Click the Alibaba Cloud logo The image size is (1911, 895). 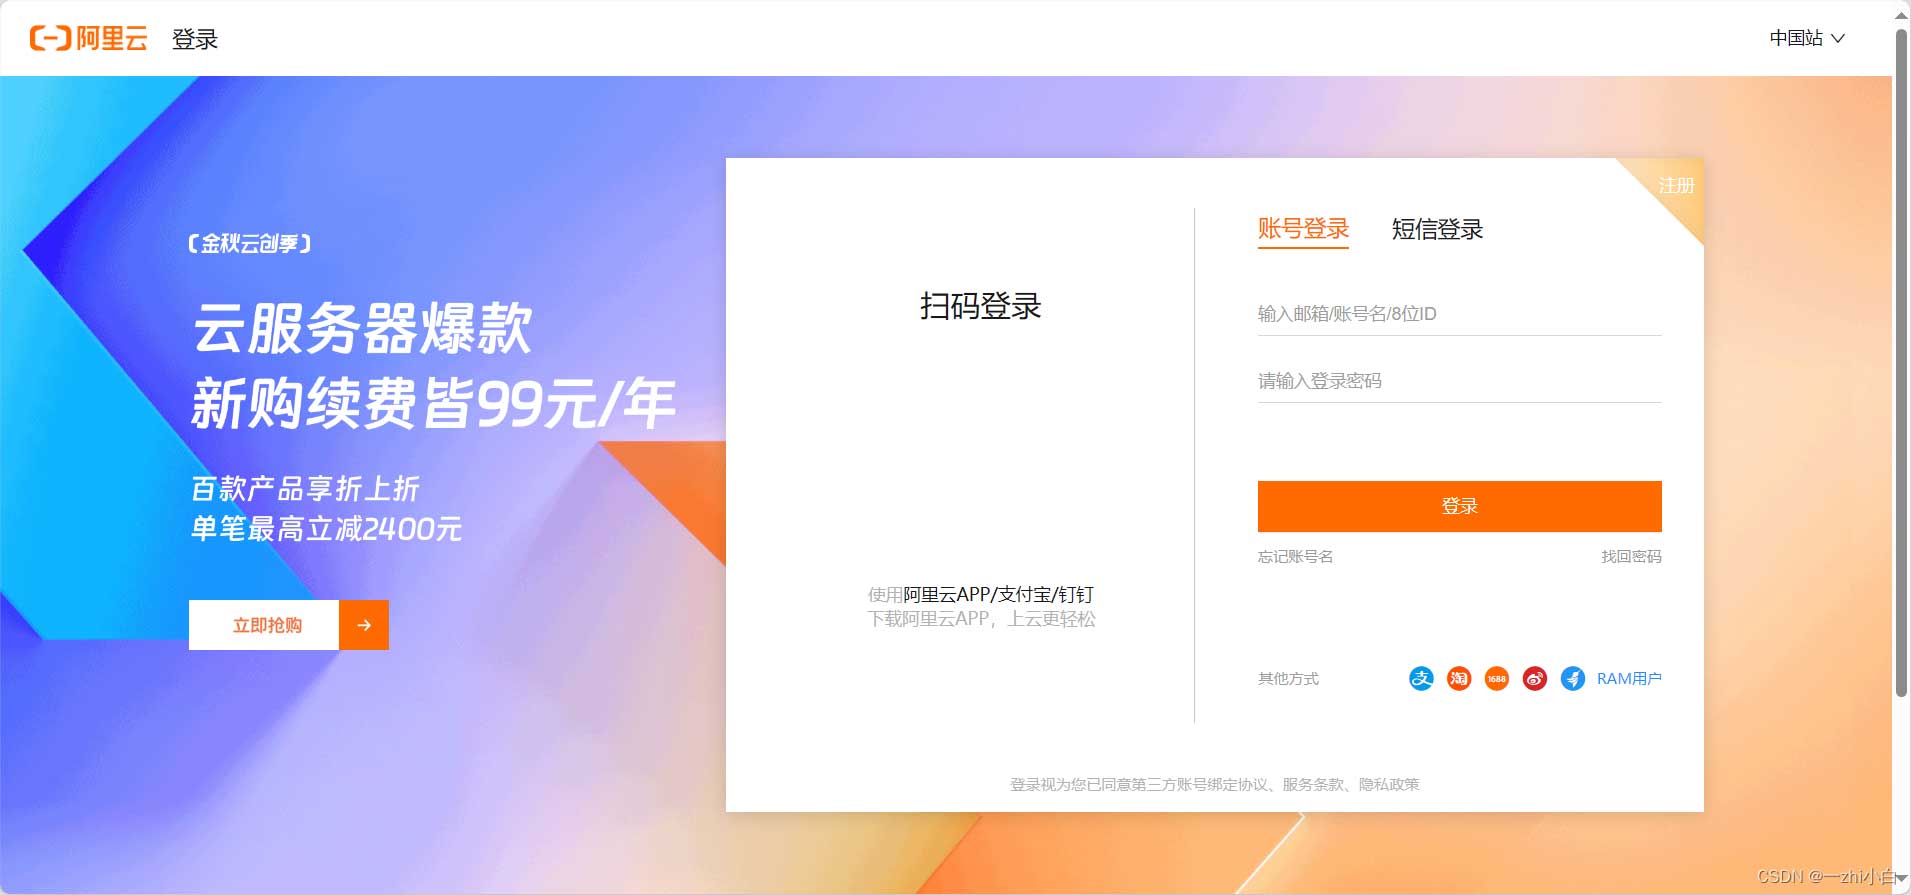tap(89, 39)
